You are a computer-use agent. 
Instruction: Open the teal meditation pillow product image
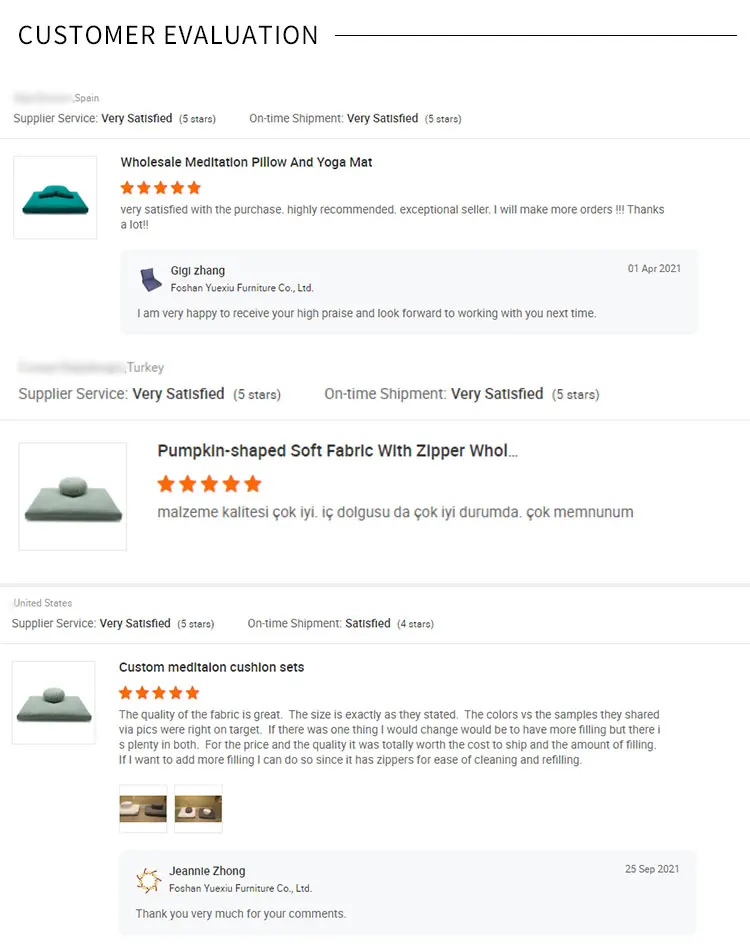[x=55, y=197]
